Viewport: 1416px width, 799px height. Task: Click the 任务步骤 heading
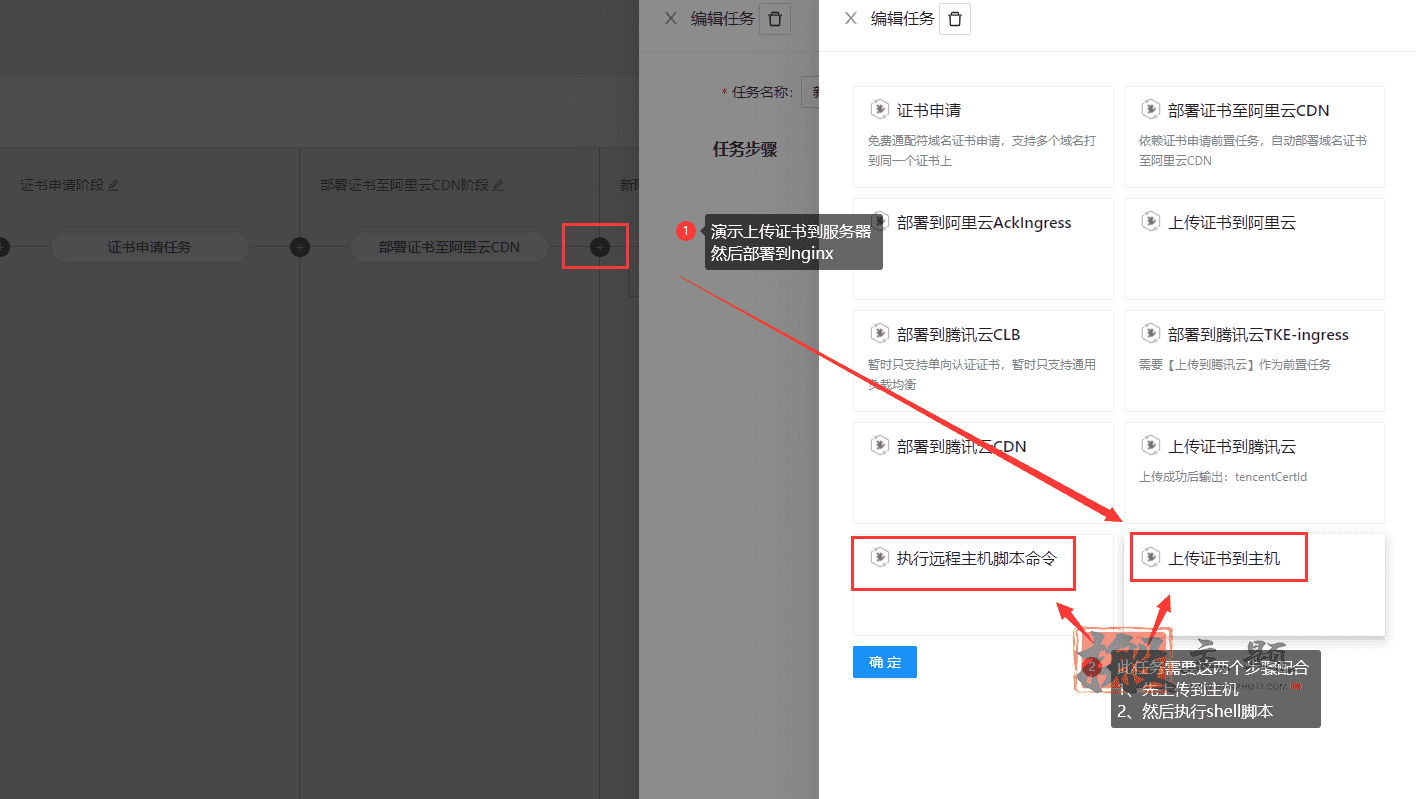(745, 149)
